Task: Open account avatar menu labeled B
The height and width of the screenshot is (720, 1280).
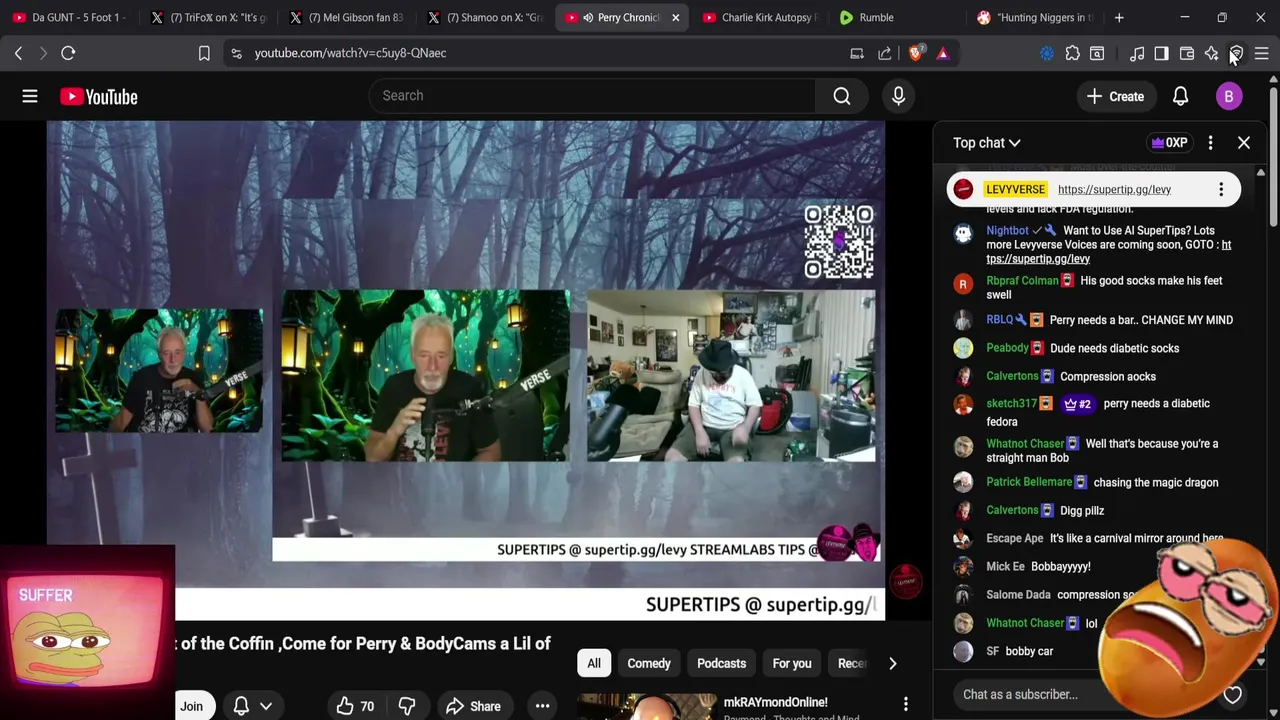Action: (x=1229, y=96)
